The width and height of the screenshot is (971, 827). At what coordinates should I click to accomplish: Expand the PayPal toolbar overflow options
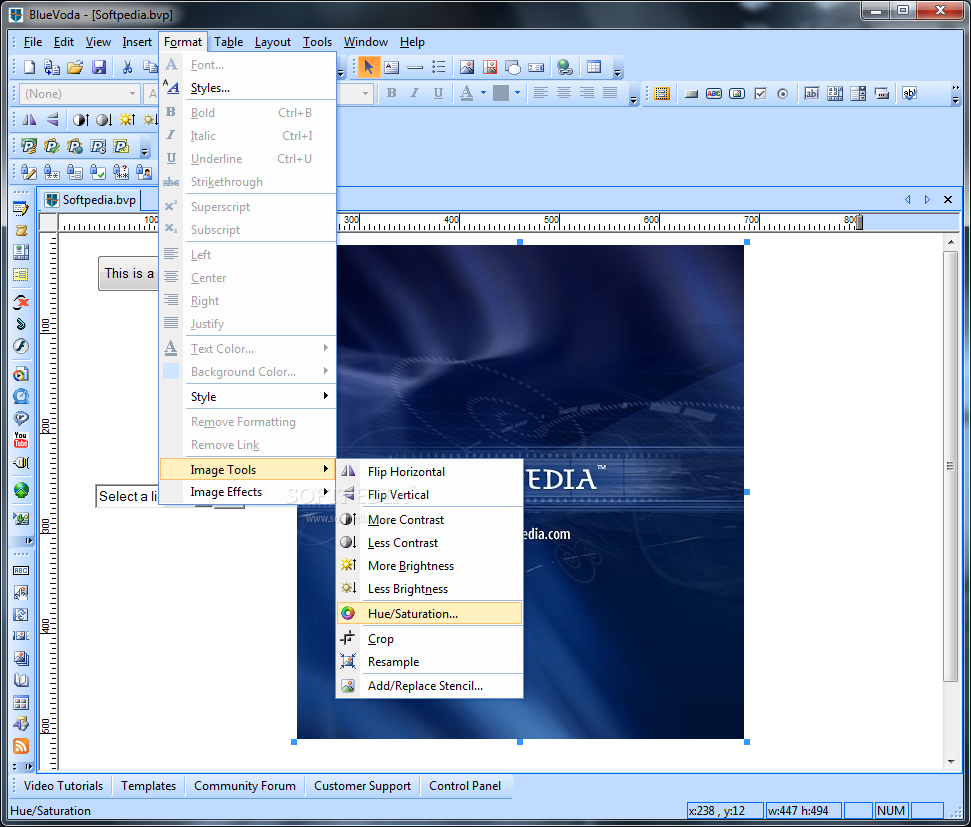[144, 150]
